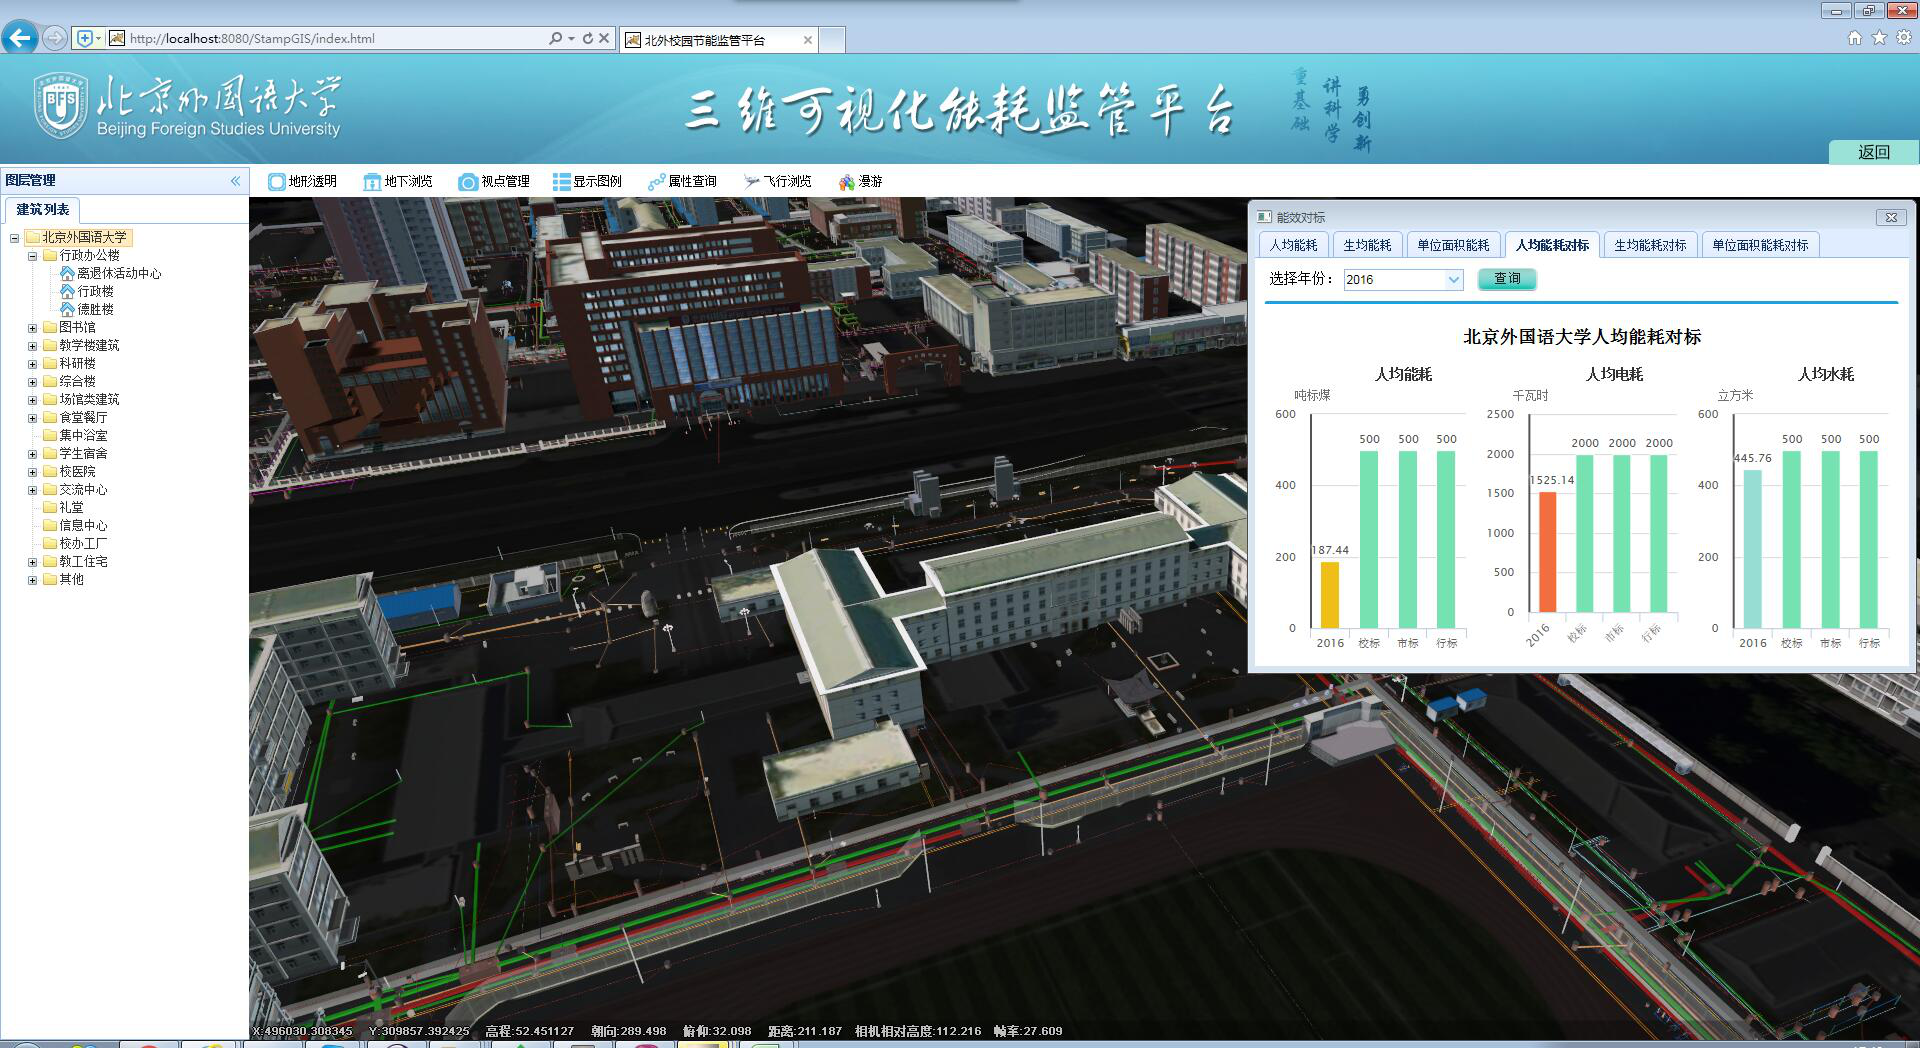
Task: Expand the 教学楼建筑 folder
Action: click(x=32, y=346)
